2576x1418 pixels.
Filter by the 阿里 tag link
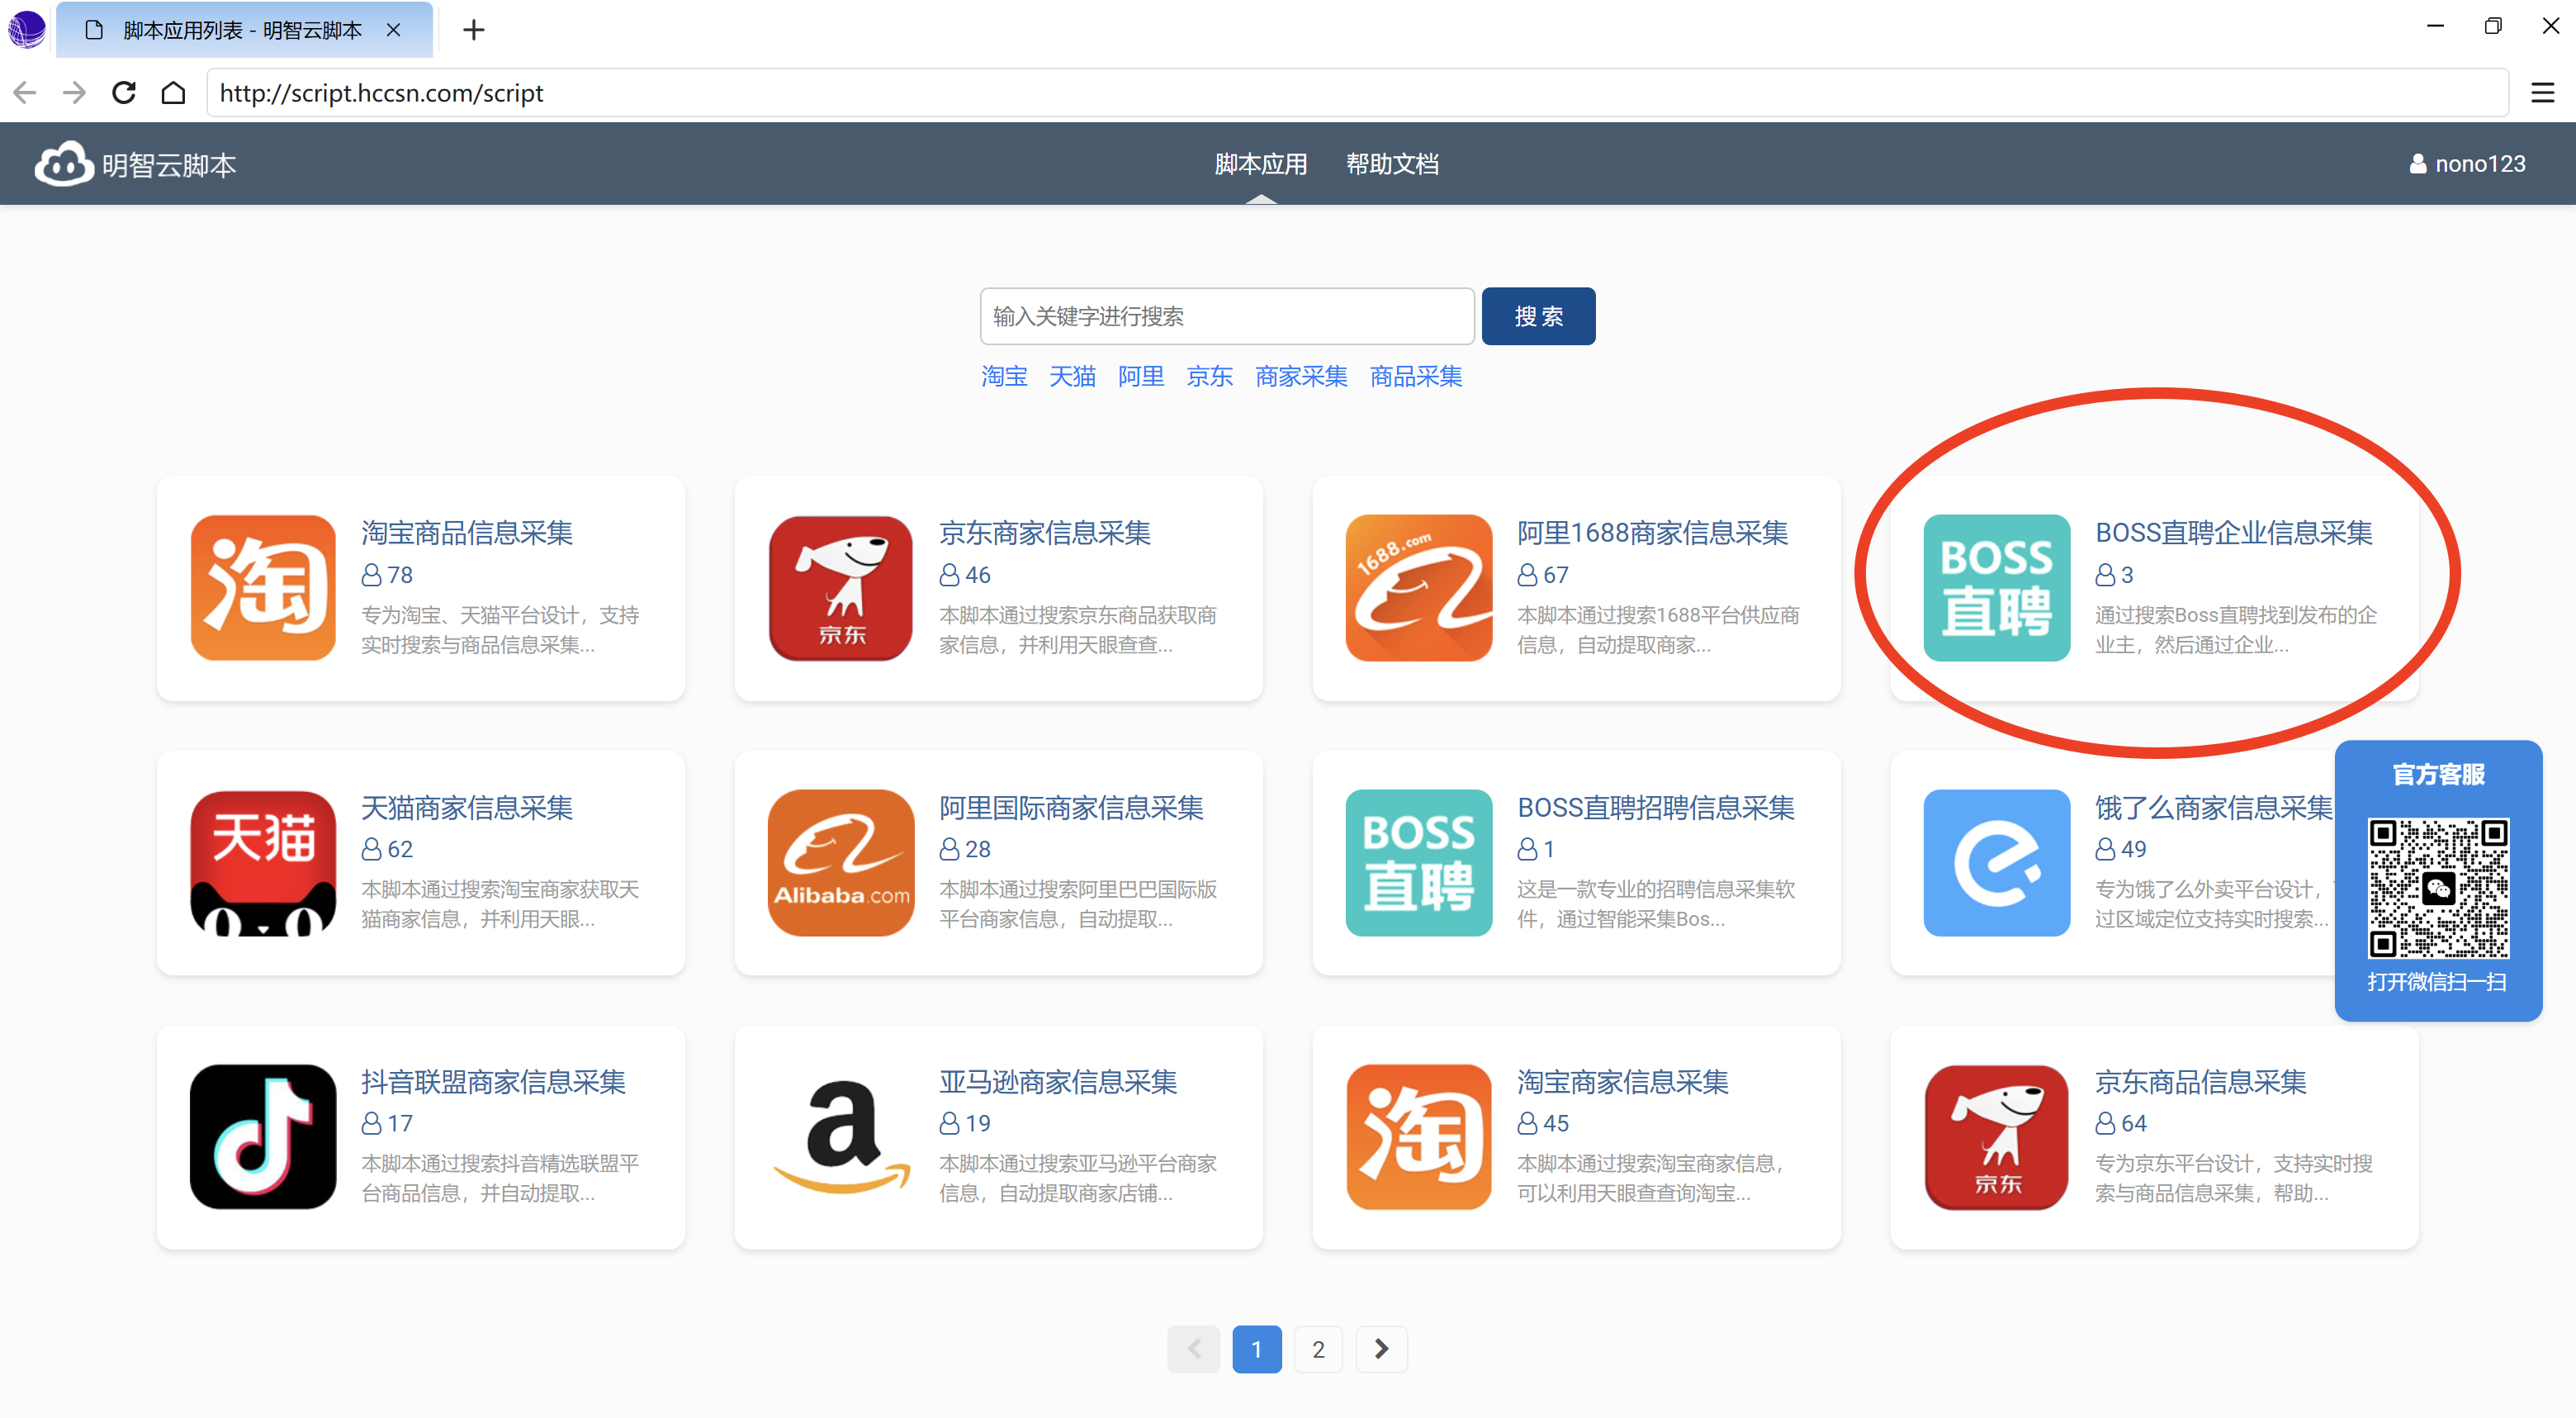(x=1141, y=376)
